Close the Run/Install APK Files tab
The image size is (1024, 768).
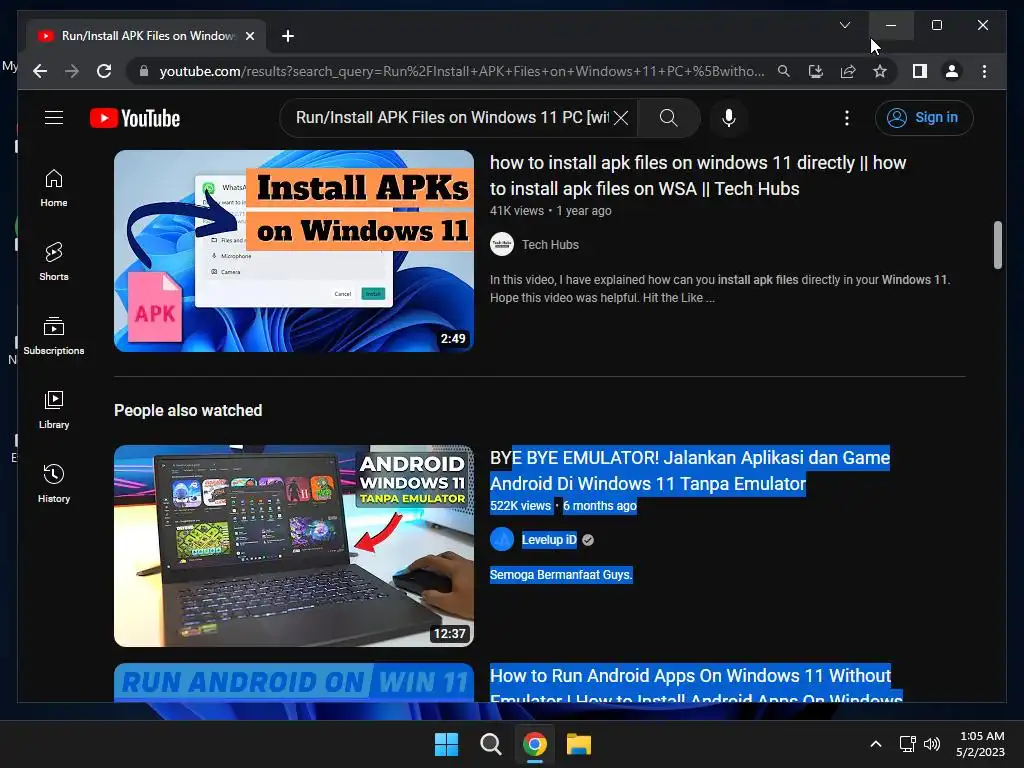(x=250, y=36)
